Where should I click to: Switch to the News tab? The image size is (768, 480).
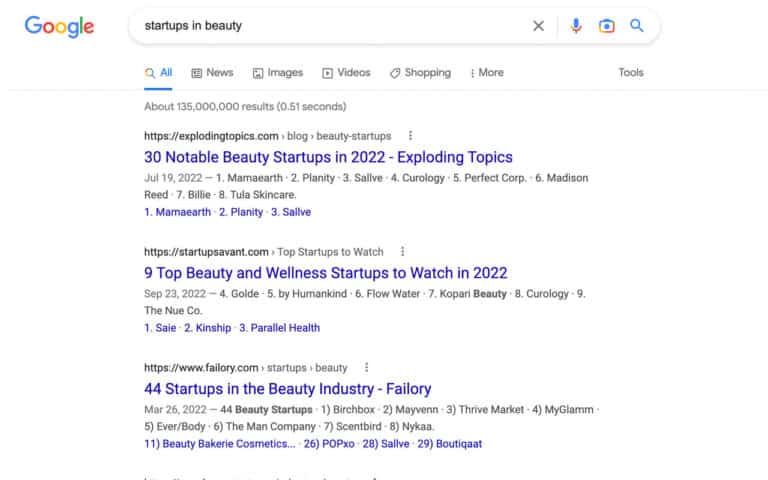[x=212, y=73]
